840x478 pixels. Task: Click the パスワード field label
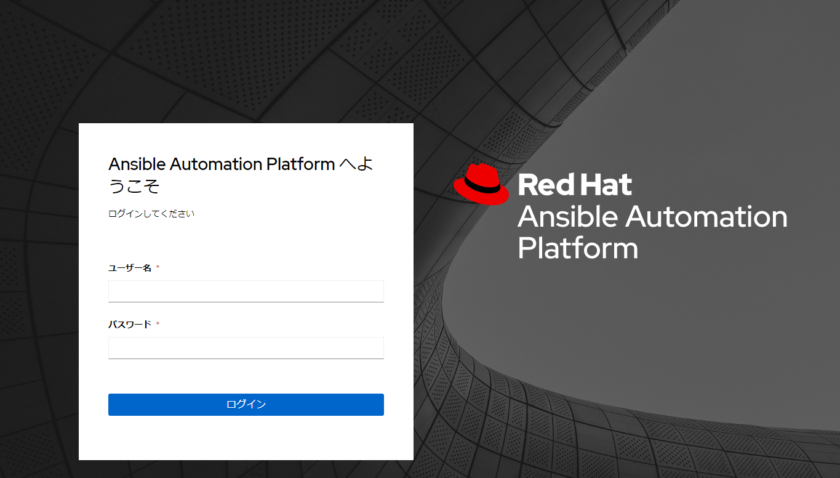click(x=130, y=324)
